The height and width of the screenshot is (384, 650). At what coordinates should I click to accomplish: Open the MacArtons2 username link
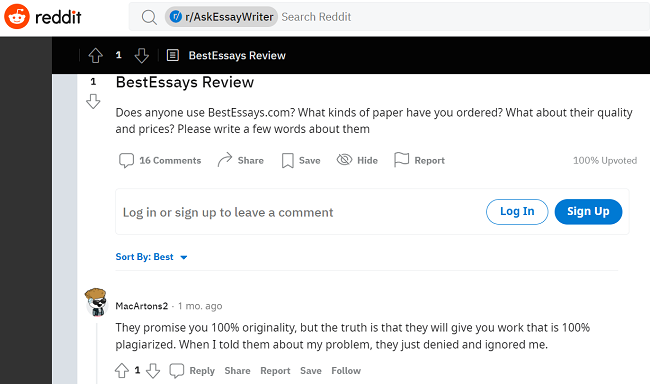(x=141, y=306)
